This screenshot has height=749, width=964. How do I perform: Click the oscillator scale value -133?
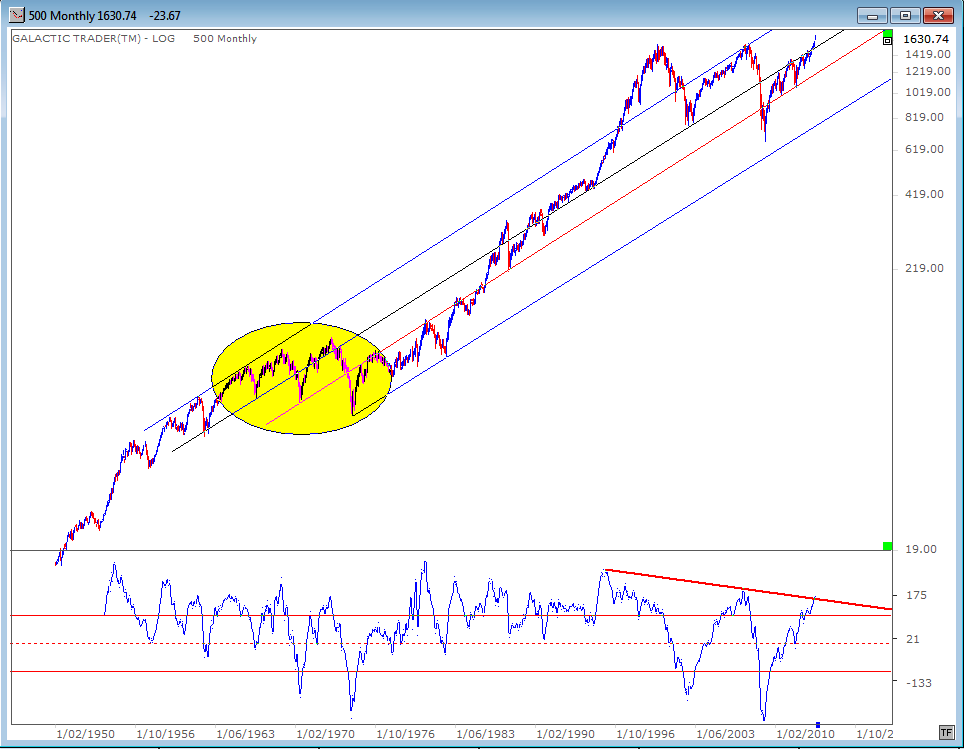919,683
